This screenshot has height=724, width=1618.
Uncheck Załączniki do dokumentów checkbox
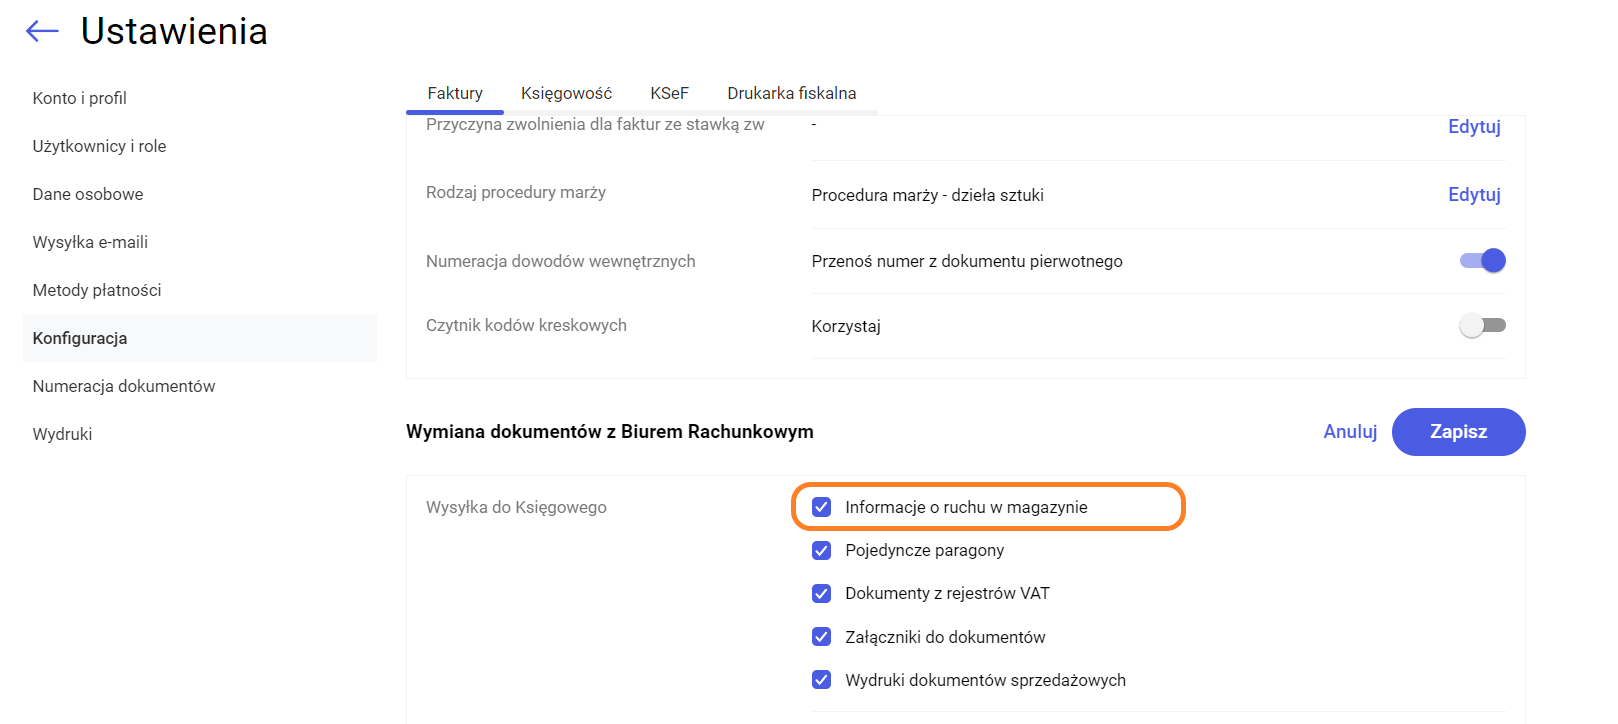(822, 637)
